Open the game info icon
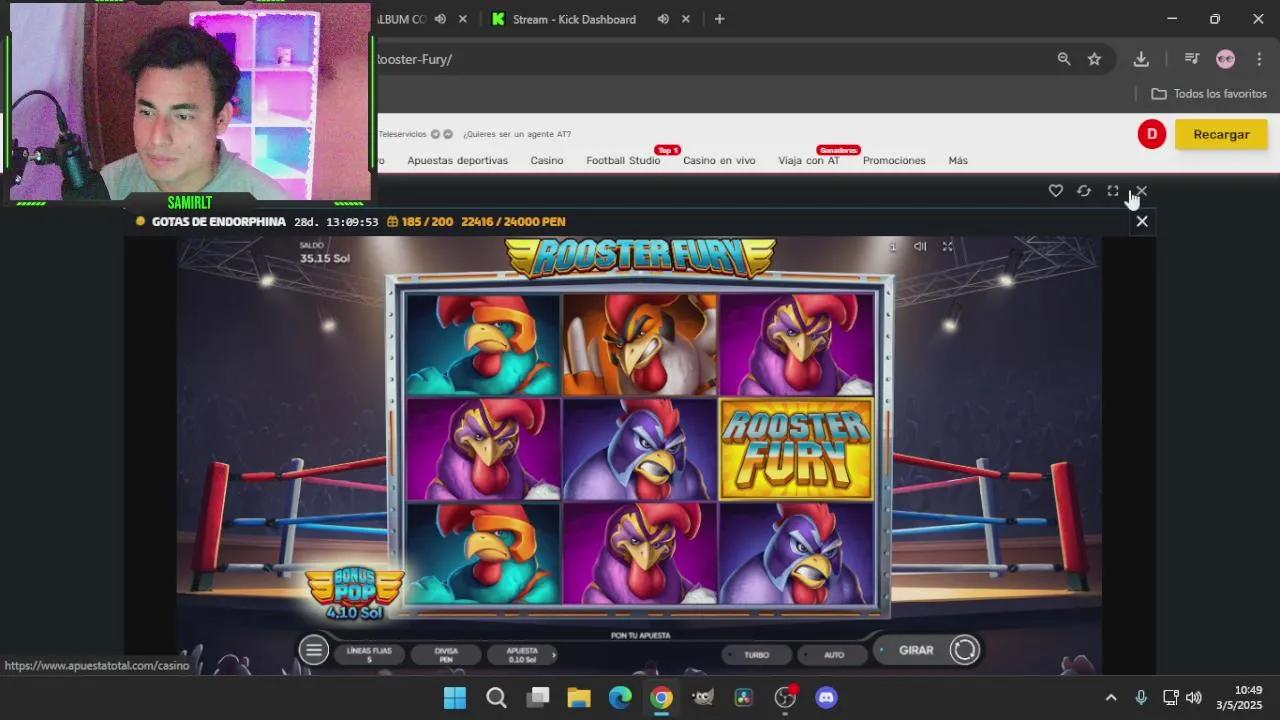This screenshot has width=1280, height=720. [x=893, y=246]
